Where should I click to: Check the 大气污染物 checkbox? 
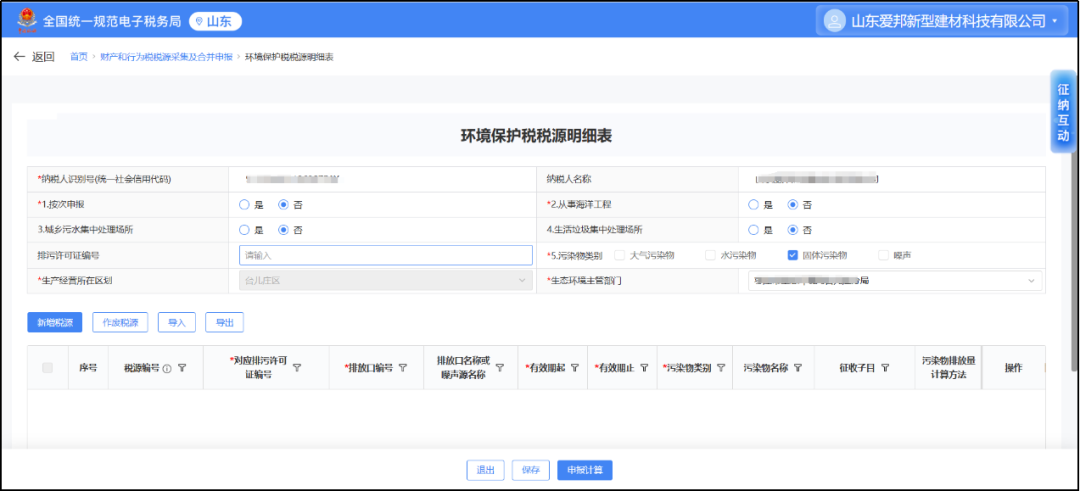coord(619,255)
